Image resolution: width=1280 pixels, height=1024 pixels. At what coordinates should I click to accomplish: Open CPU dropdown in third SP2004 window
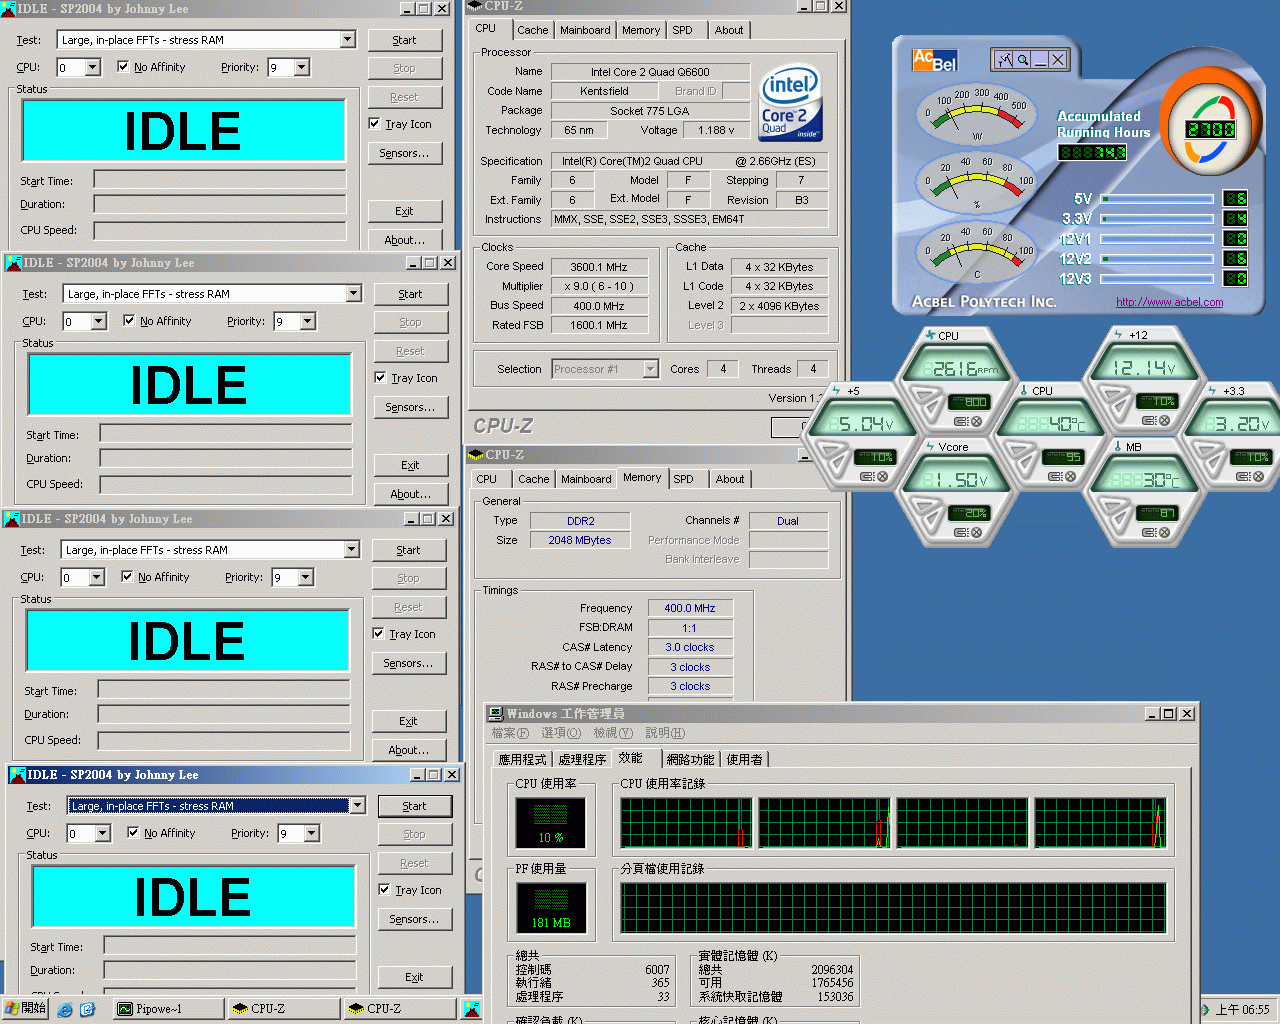[x=97, y=578]
